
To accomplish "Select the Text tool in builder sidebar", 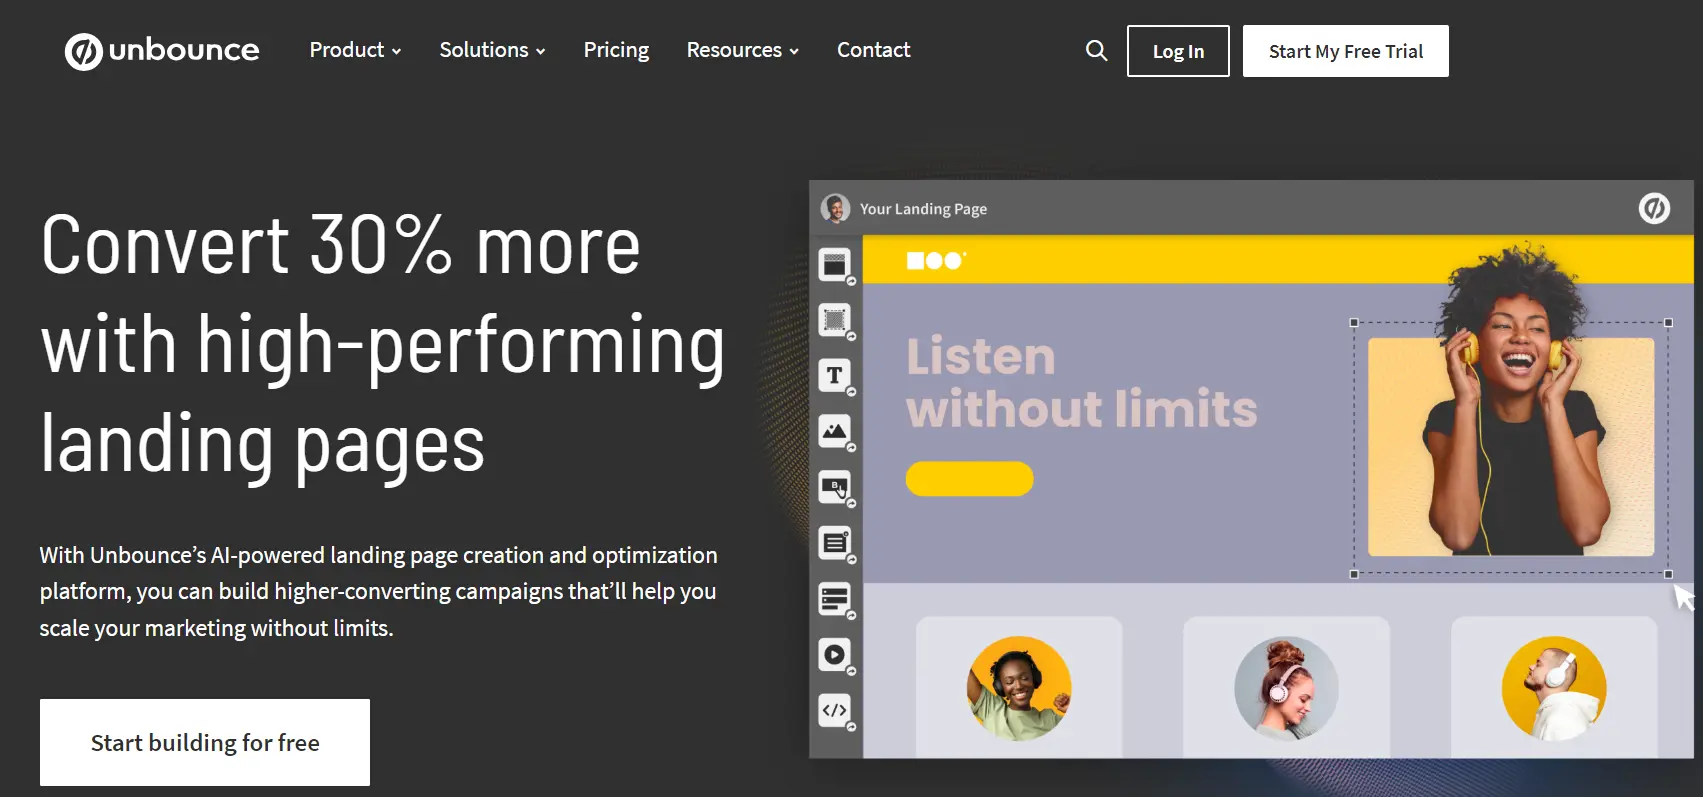I will 835,376.
